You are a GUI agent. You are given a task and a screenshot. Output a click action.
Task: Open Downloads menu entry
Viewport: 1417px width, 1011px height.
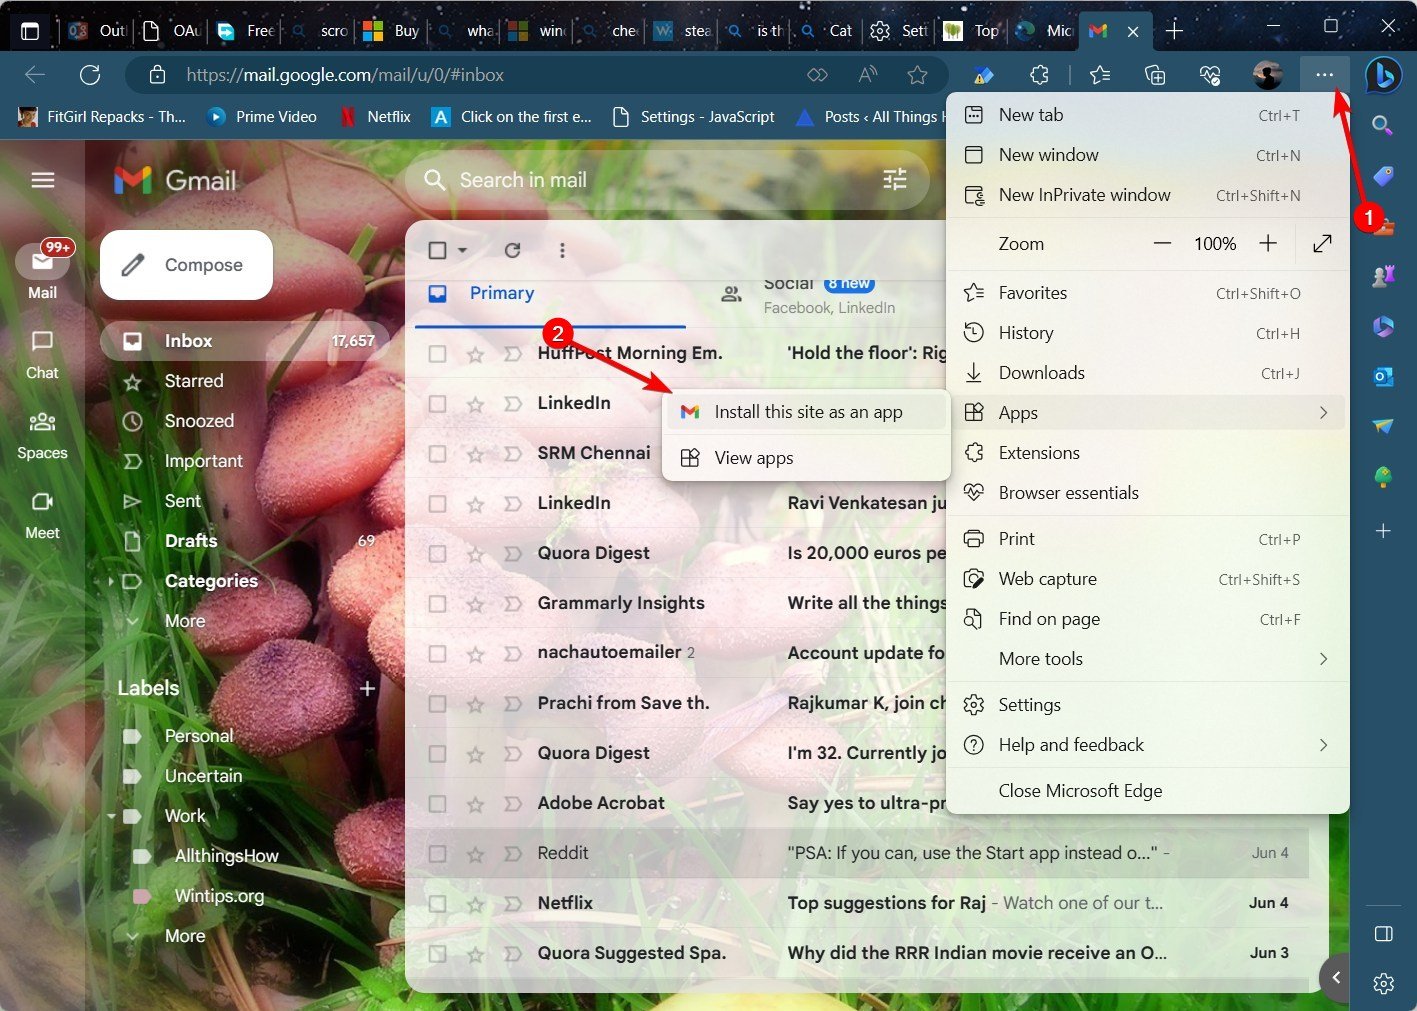pyautogui.click(x=1147, y=373)
